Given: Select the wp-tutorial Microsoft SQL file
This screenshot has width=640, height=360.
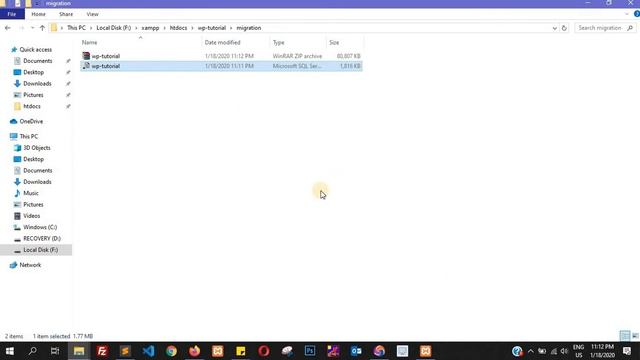Looking at the screenshot, I should click(x=221, y=66).
